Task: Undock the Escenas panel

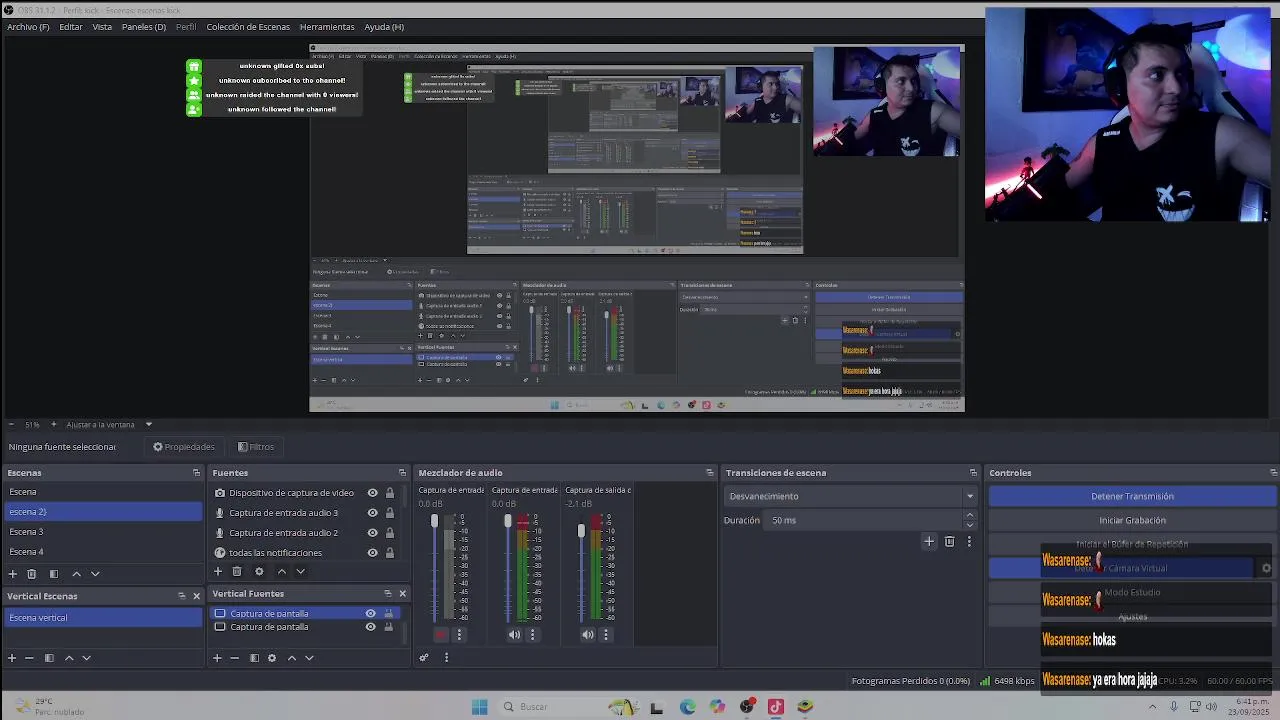Action: pyautogui.click(x=196, y=473)
